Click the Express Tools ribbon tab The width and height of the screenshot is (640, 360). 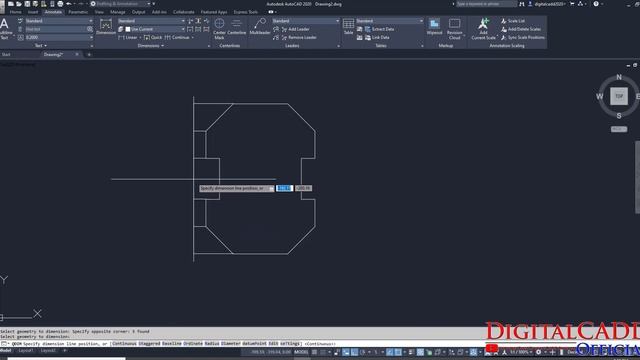[246, 12]
